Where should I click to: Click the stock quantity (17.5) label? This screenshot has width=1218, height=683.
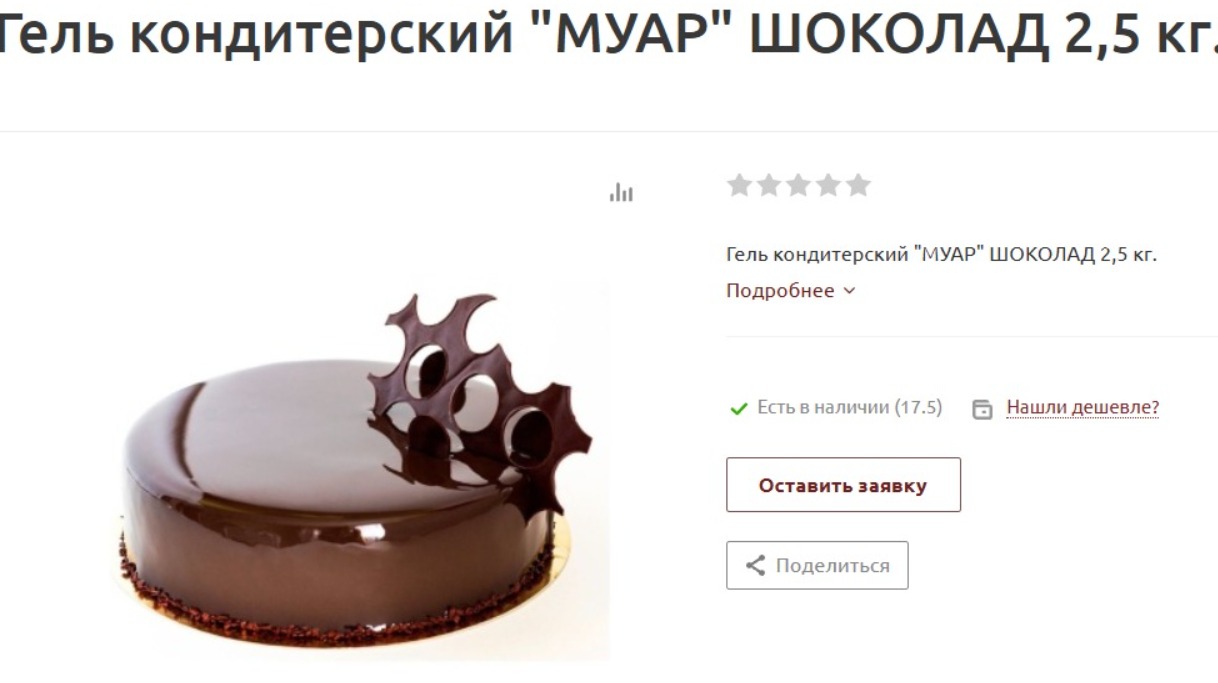(918, 407)
